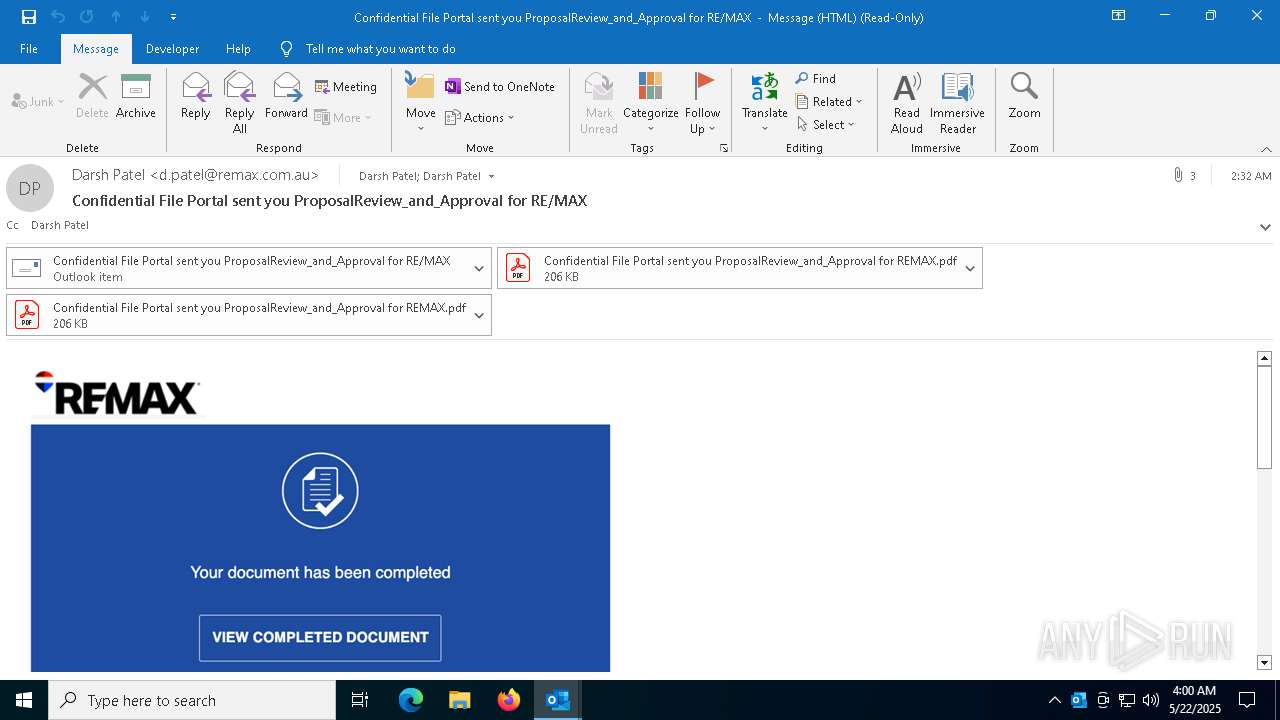Click the DP sender avatar
The height and width of the screenshot is (720, 1280).
[x=30, y=188]
